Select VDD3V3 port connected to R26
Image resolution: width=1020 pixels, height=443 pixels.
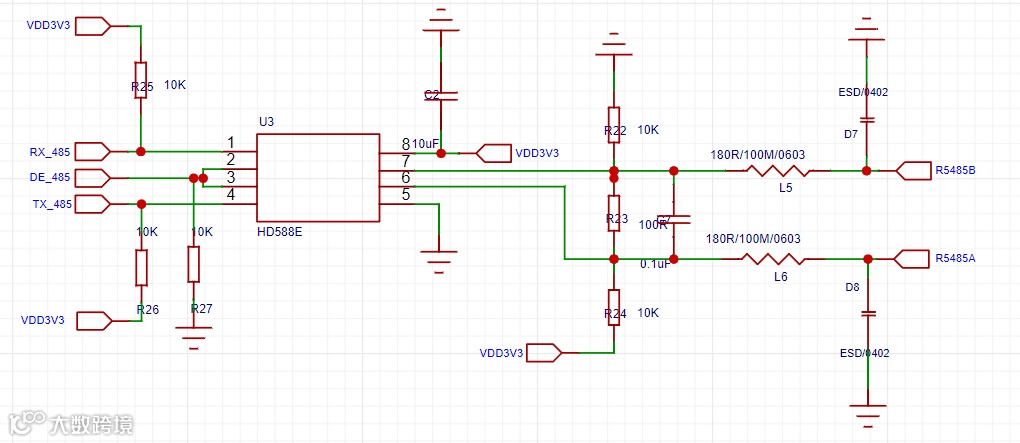[94, 321]
